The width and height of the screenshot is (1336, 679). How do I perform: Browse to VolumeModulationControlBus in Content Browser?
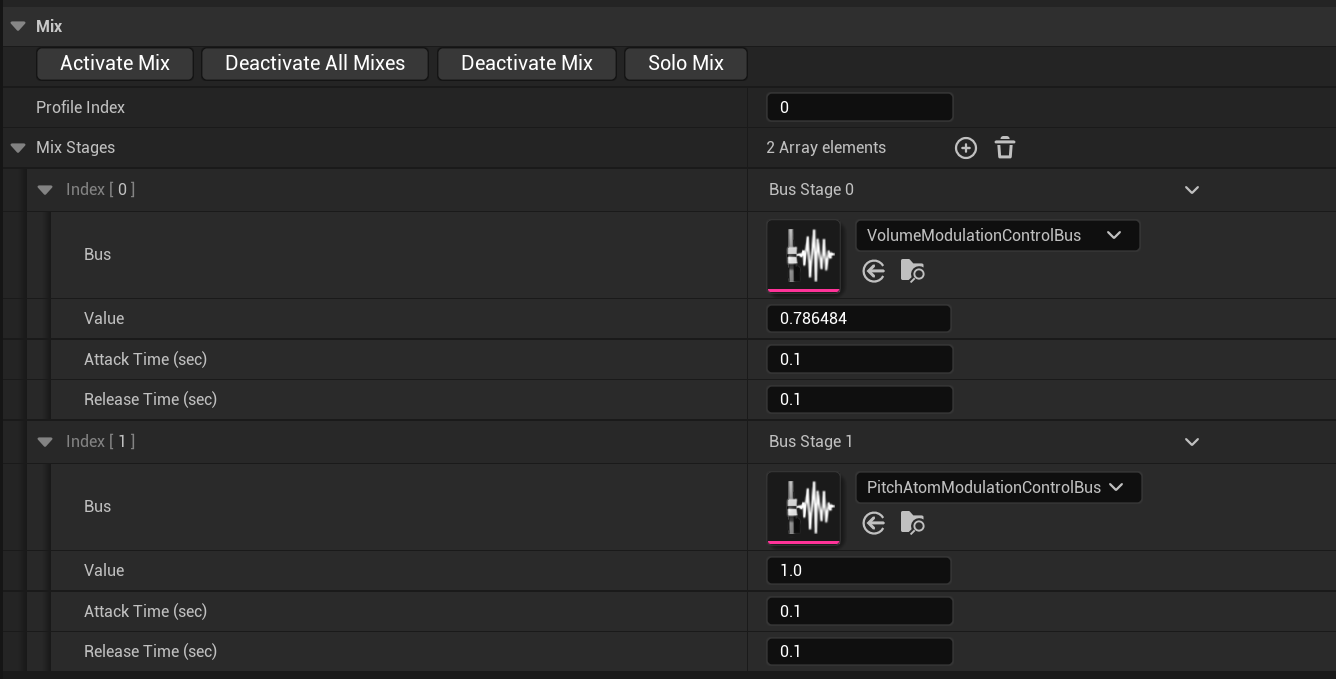coord(912,271)
